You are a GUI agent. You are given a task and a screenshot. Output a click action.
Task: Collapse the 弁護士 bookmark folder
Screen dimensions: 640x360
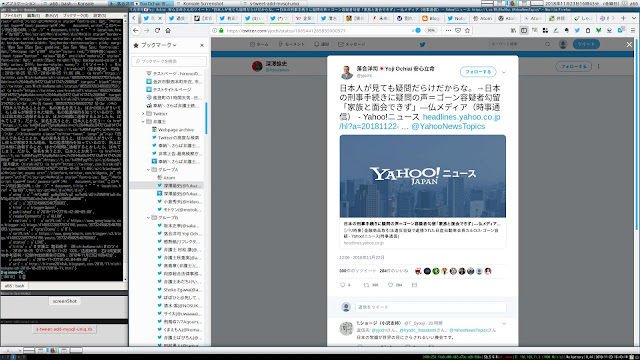(143, 122)
